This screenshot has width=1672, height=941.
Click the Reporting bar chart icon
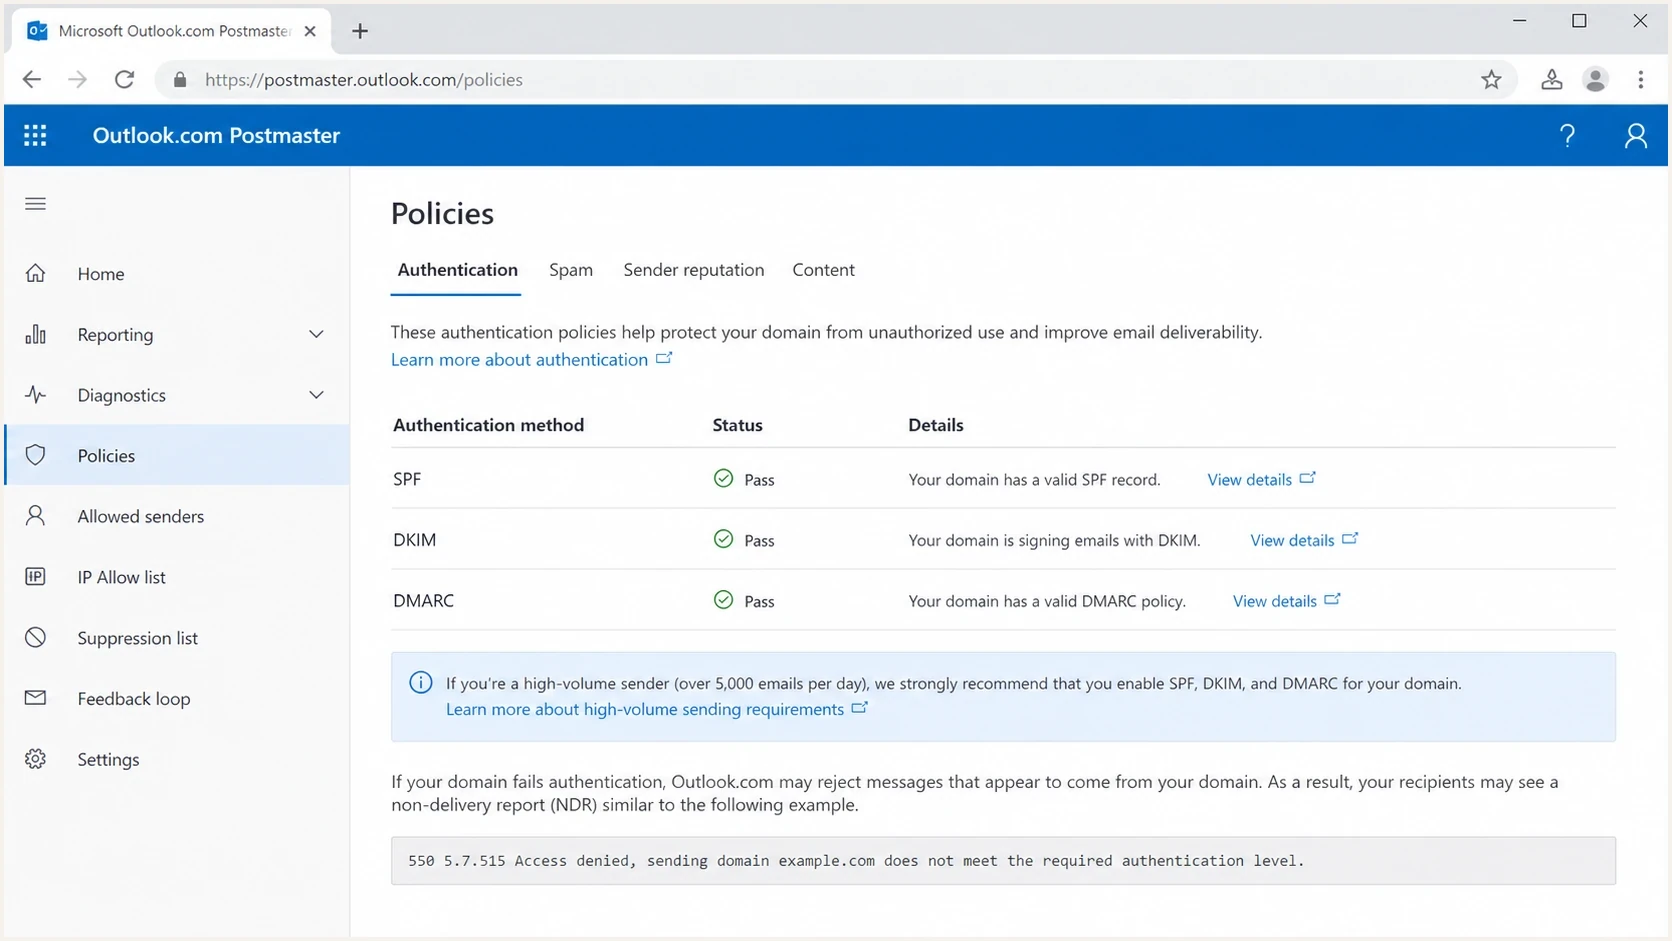pos(36,334)
